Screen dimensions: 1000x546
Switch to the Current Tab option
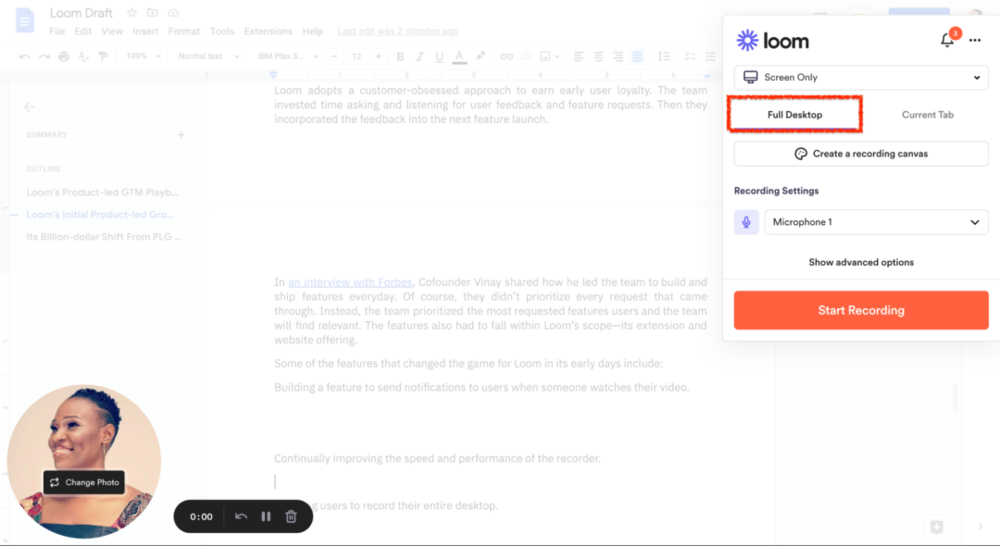pos(927,115)
